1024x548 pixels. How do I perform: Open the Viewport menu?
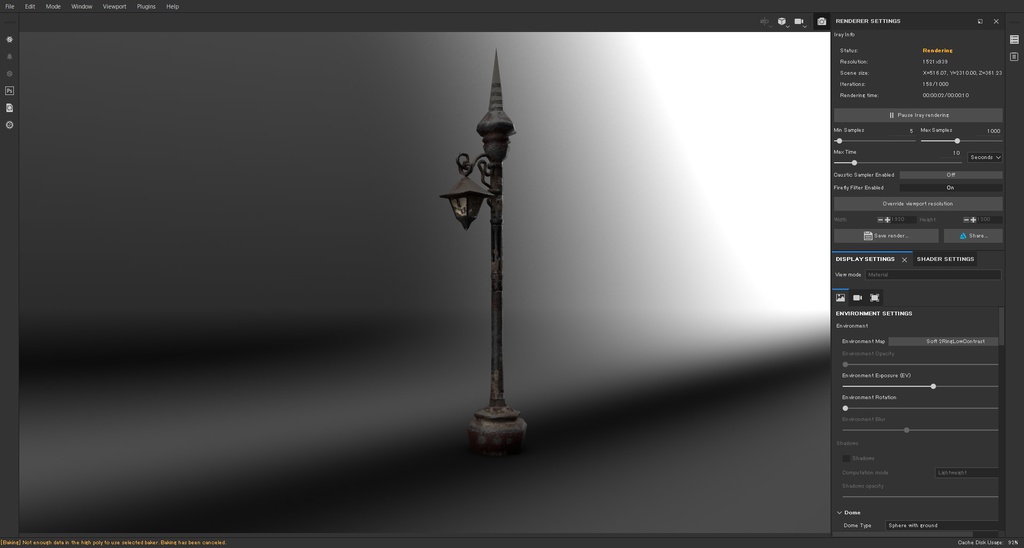114,7
